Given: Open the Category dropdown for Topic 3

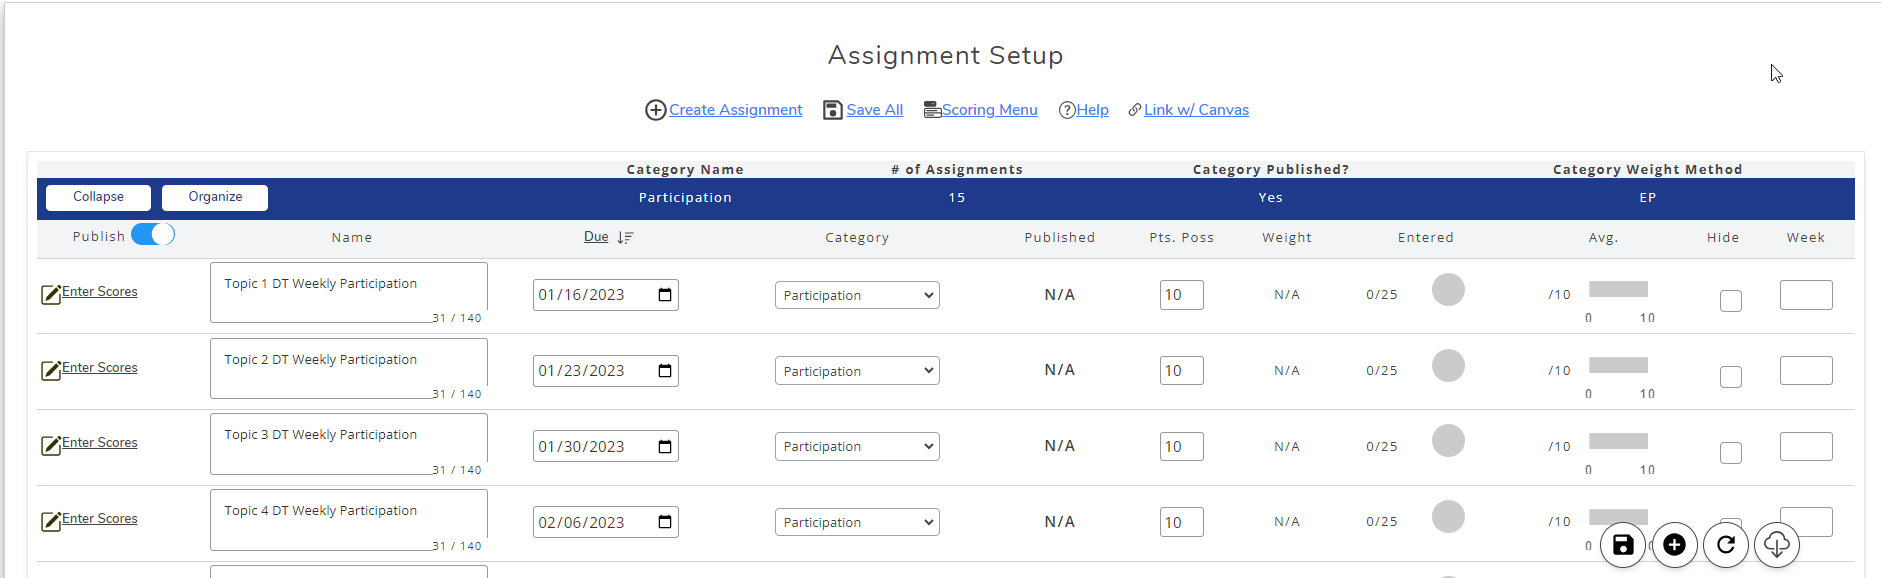Looking at the screenshot, I should [x=857, y=447].
